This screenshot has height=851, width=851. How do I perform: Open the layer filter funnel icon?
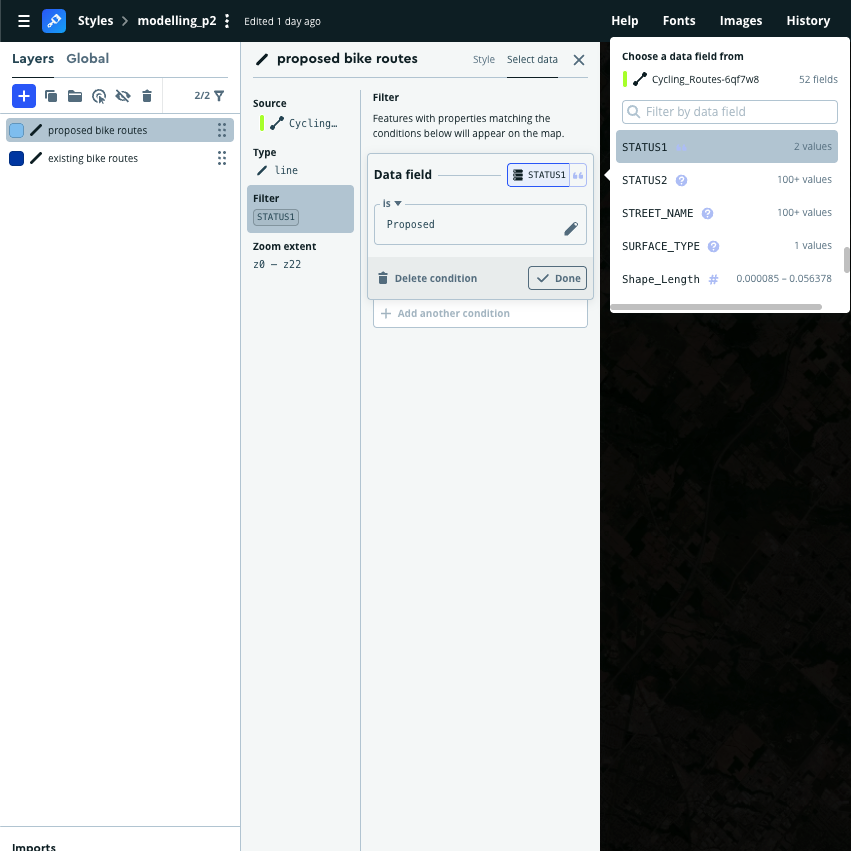click(x=219, y=96)
